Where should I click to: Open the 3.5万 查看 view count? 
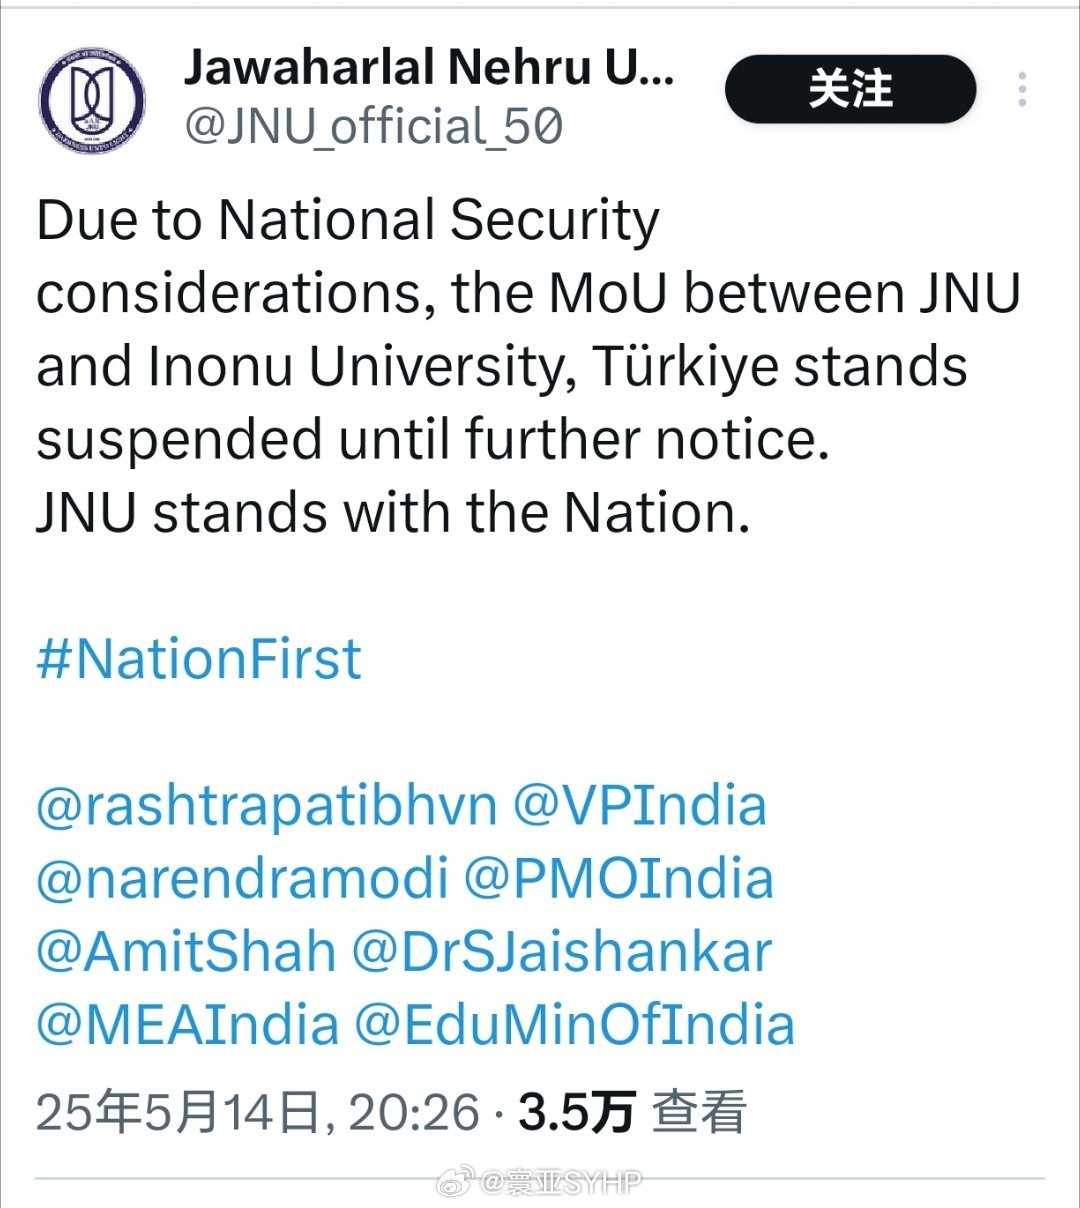[632, 1112]
